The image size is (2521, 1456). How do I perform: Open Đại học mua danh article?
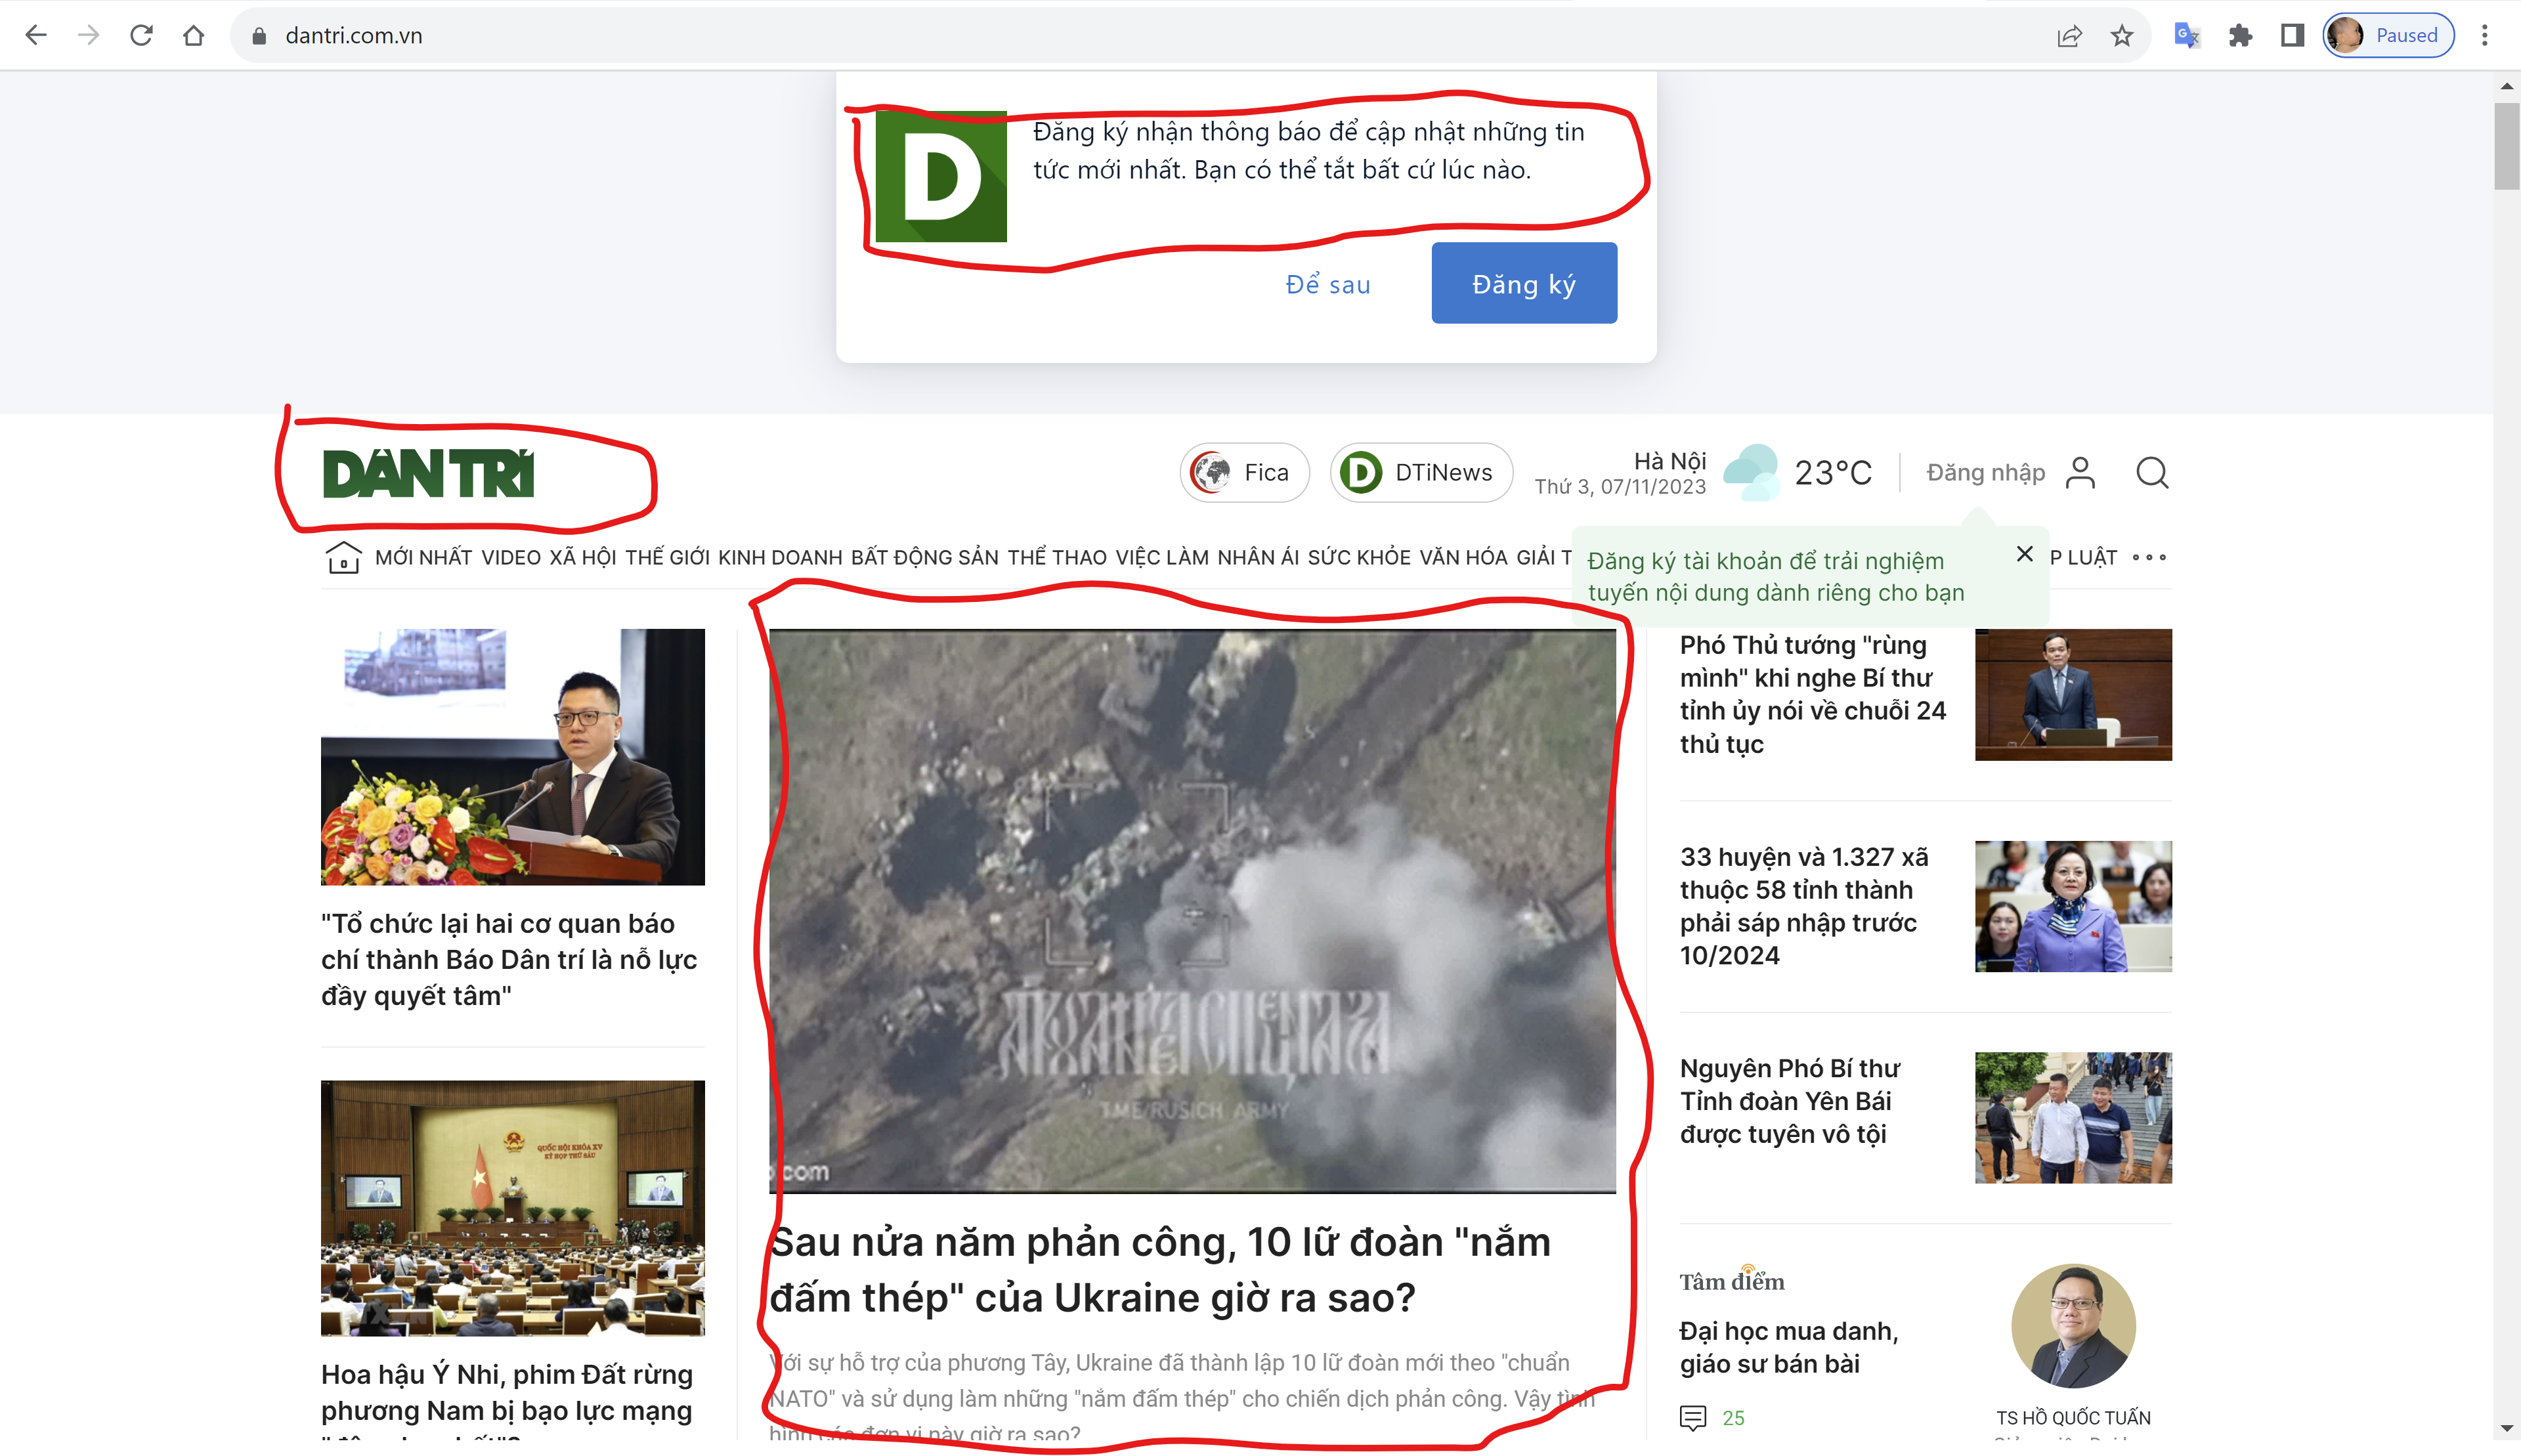point(1789,1347)
